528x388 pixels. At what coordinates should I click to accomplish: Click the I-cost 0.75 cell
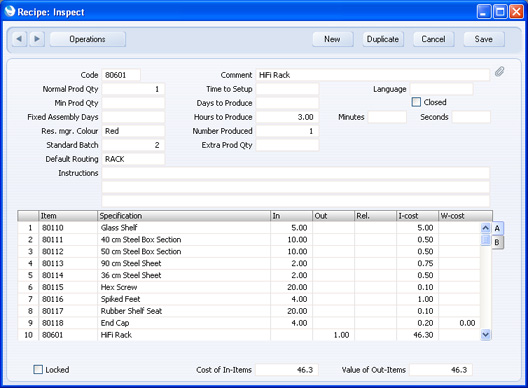(418, 264)
